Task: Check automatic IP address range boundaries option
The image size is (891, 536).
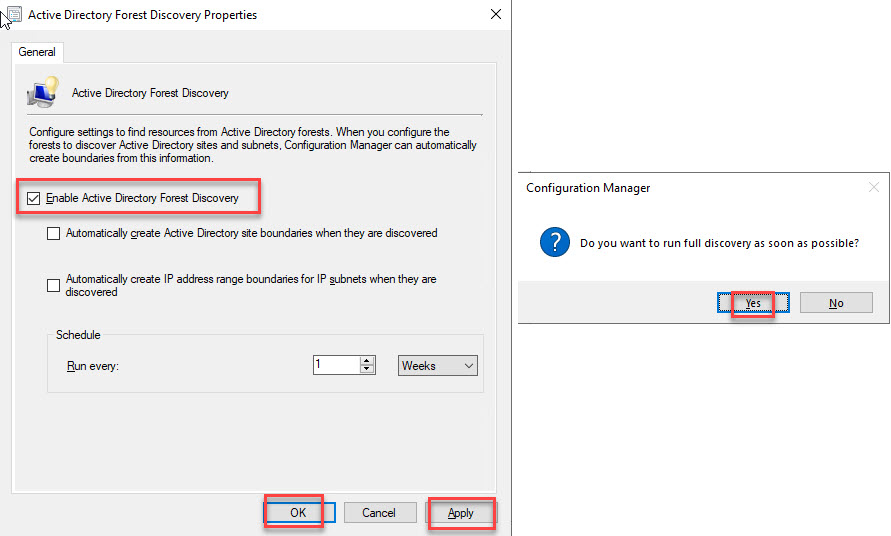Action: pyautogui.click(x=53, y=286)
